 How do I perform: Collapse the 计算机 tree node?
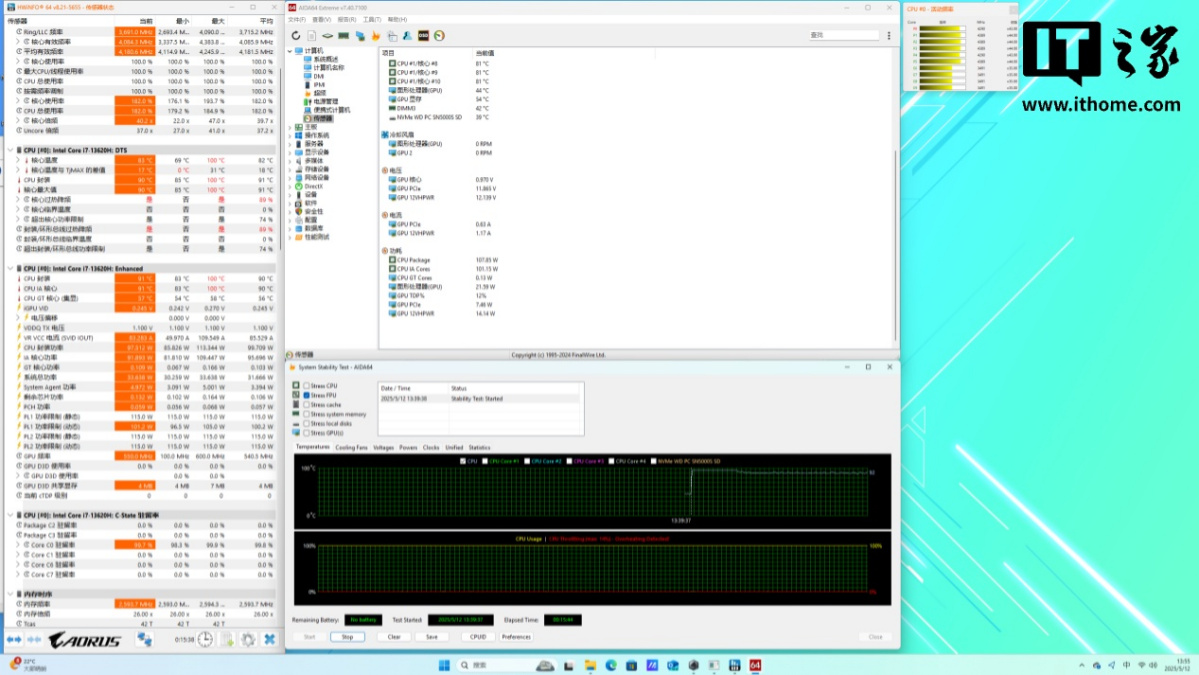coord(291,51)
